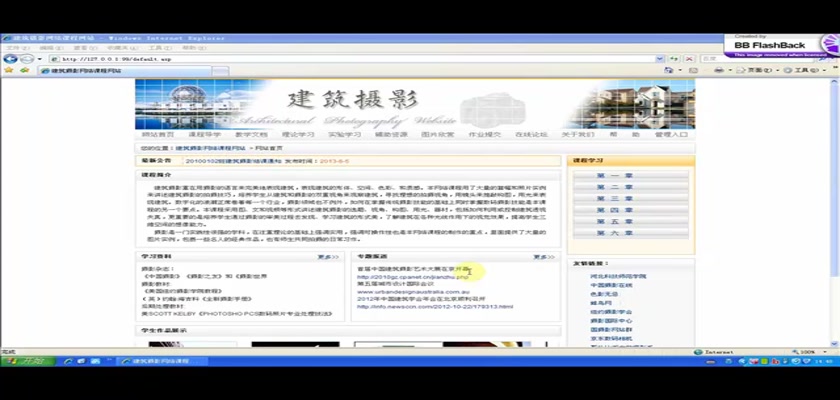Open the 页面 (Page) command menu
This screenshot has width=840, height=400.
pyautogui.click(x=756, y=70)
